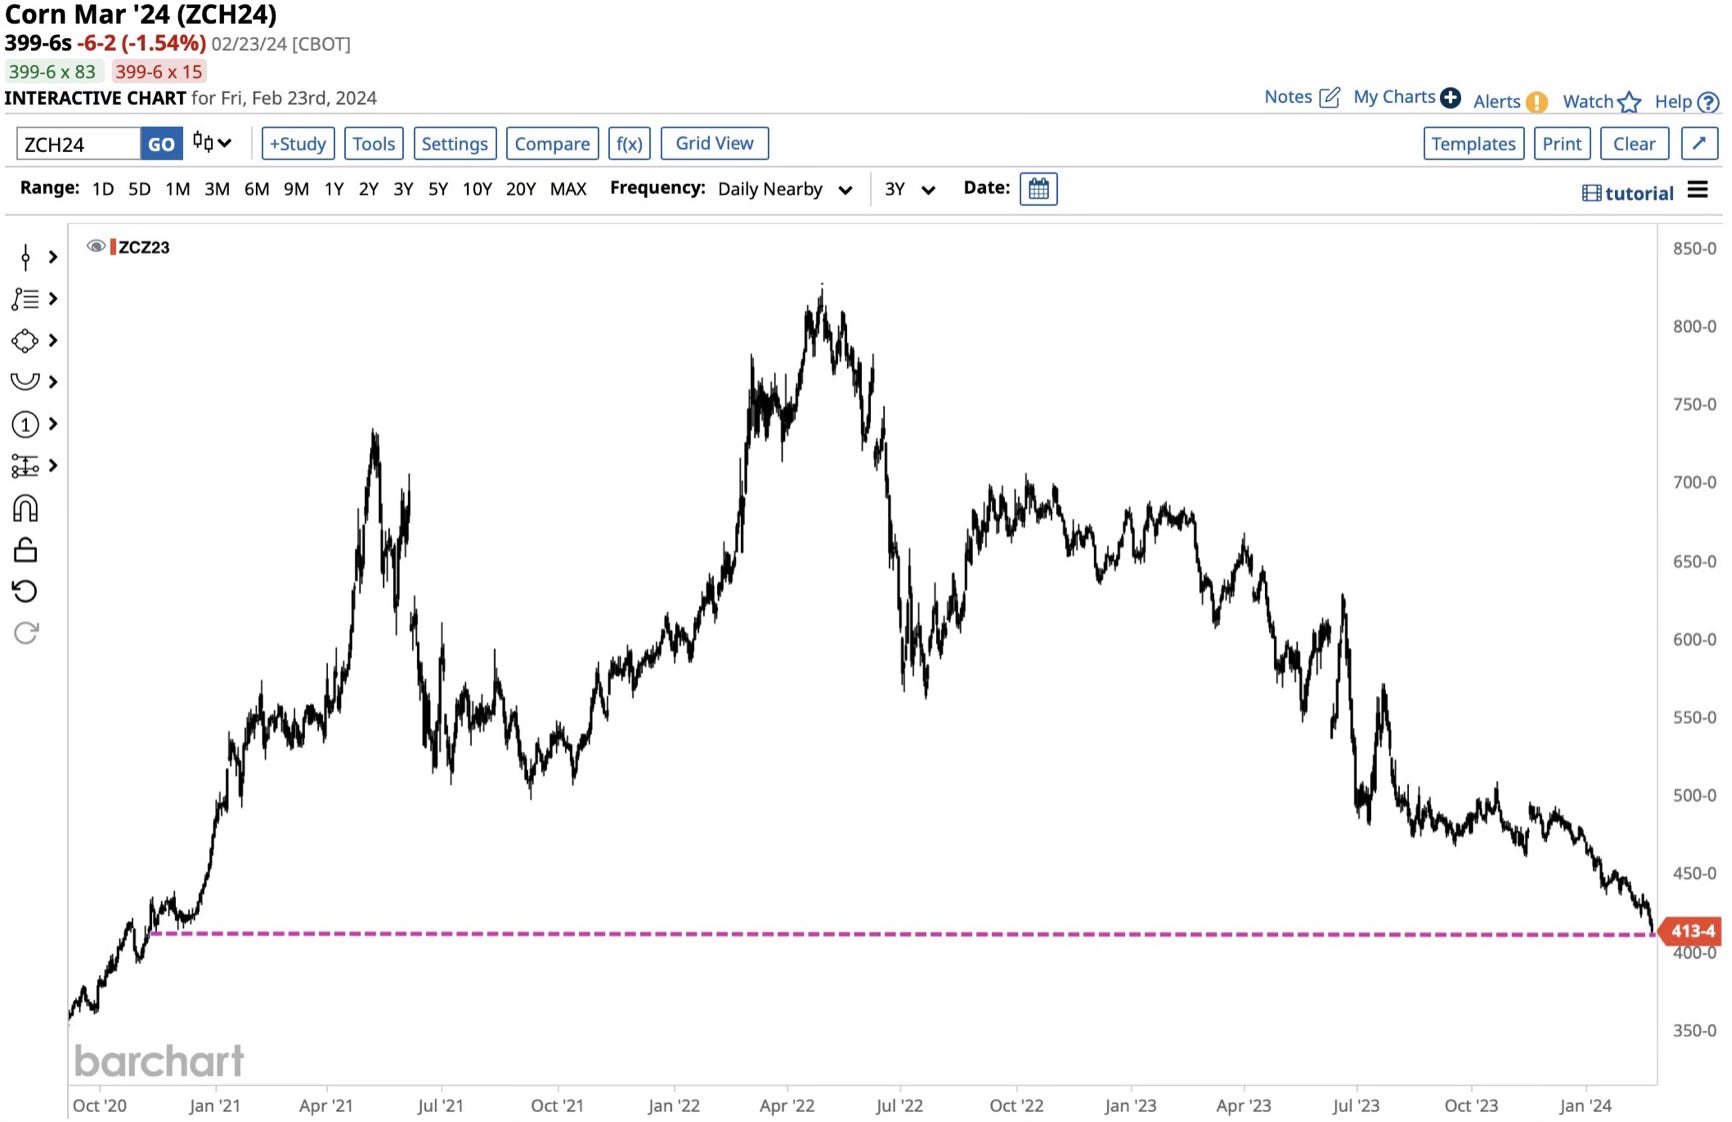Click the Notes edit pencil icon

(1329, 97)
